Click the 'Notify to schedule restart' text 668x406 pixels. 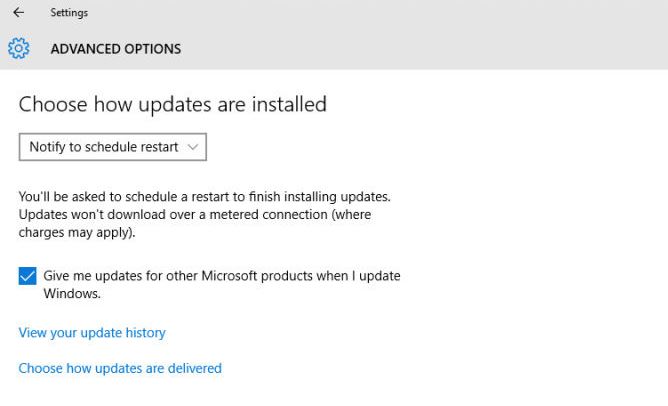(104, 147)
